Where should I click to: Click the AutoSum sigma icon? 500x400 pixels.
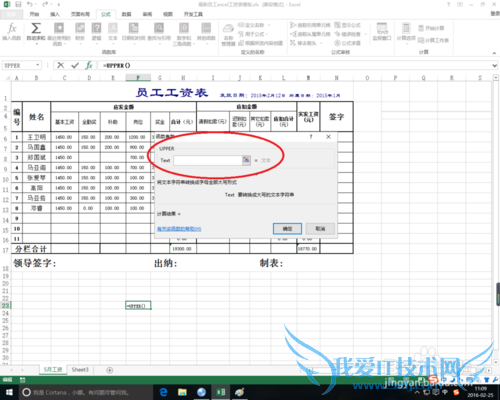[36, 28]
